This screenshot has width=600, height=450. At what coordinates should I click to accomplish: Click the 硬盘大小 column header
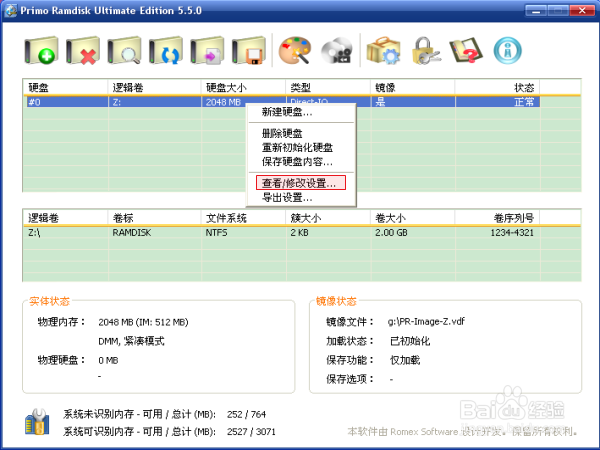[x=243, y=88]
